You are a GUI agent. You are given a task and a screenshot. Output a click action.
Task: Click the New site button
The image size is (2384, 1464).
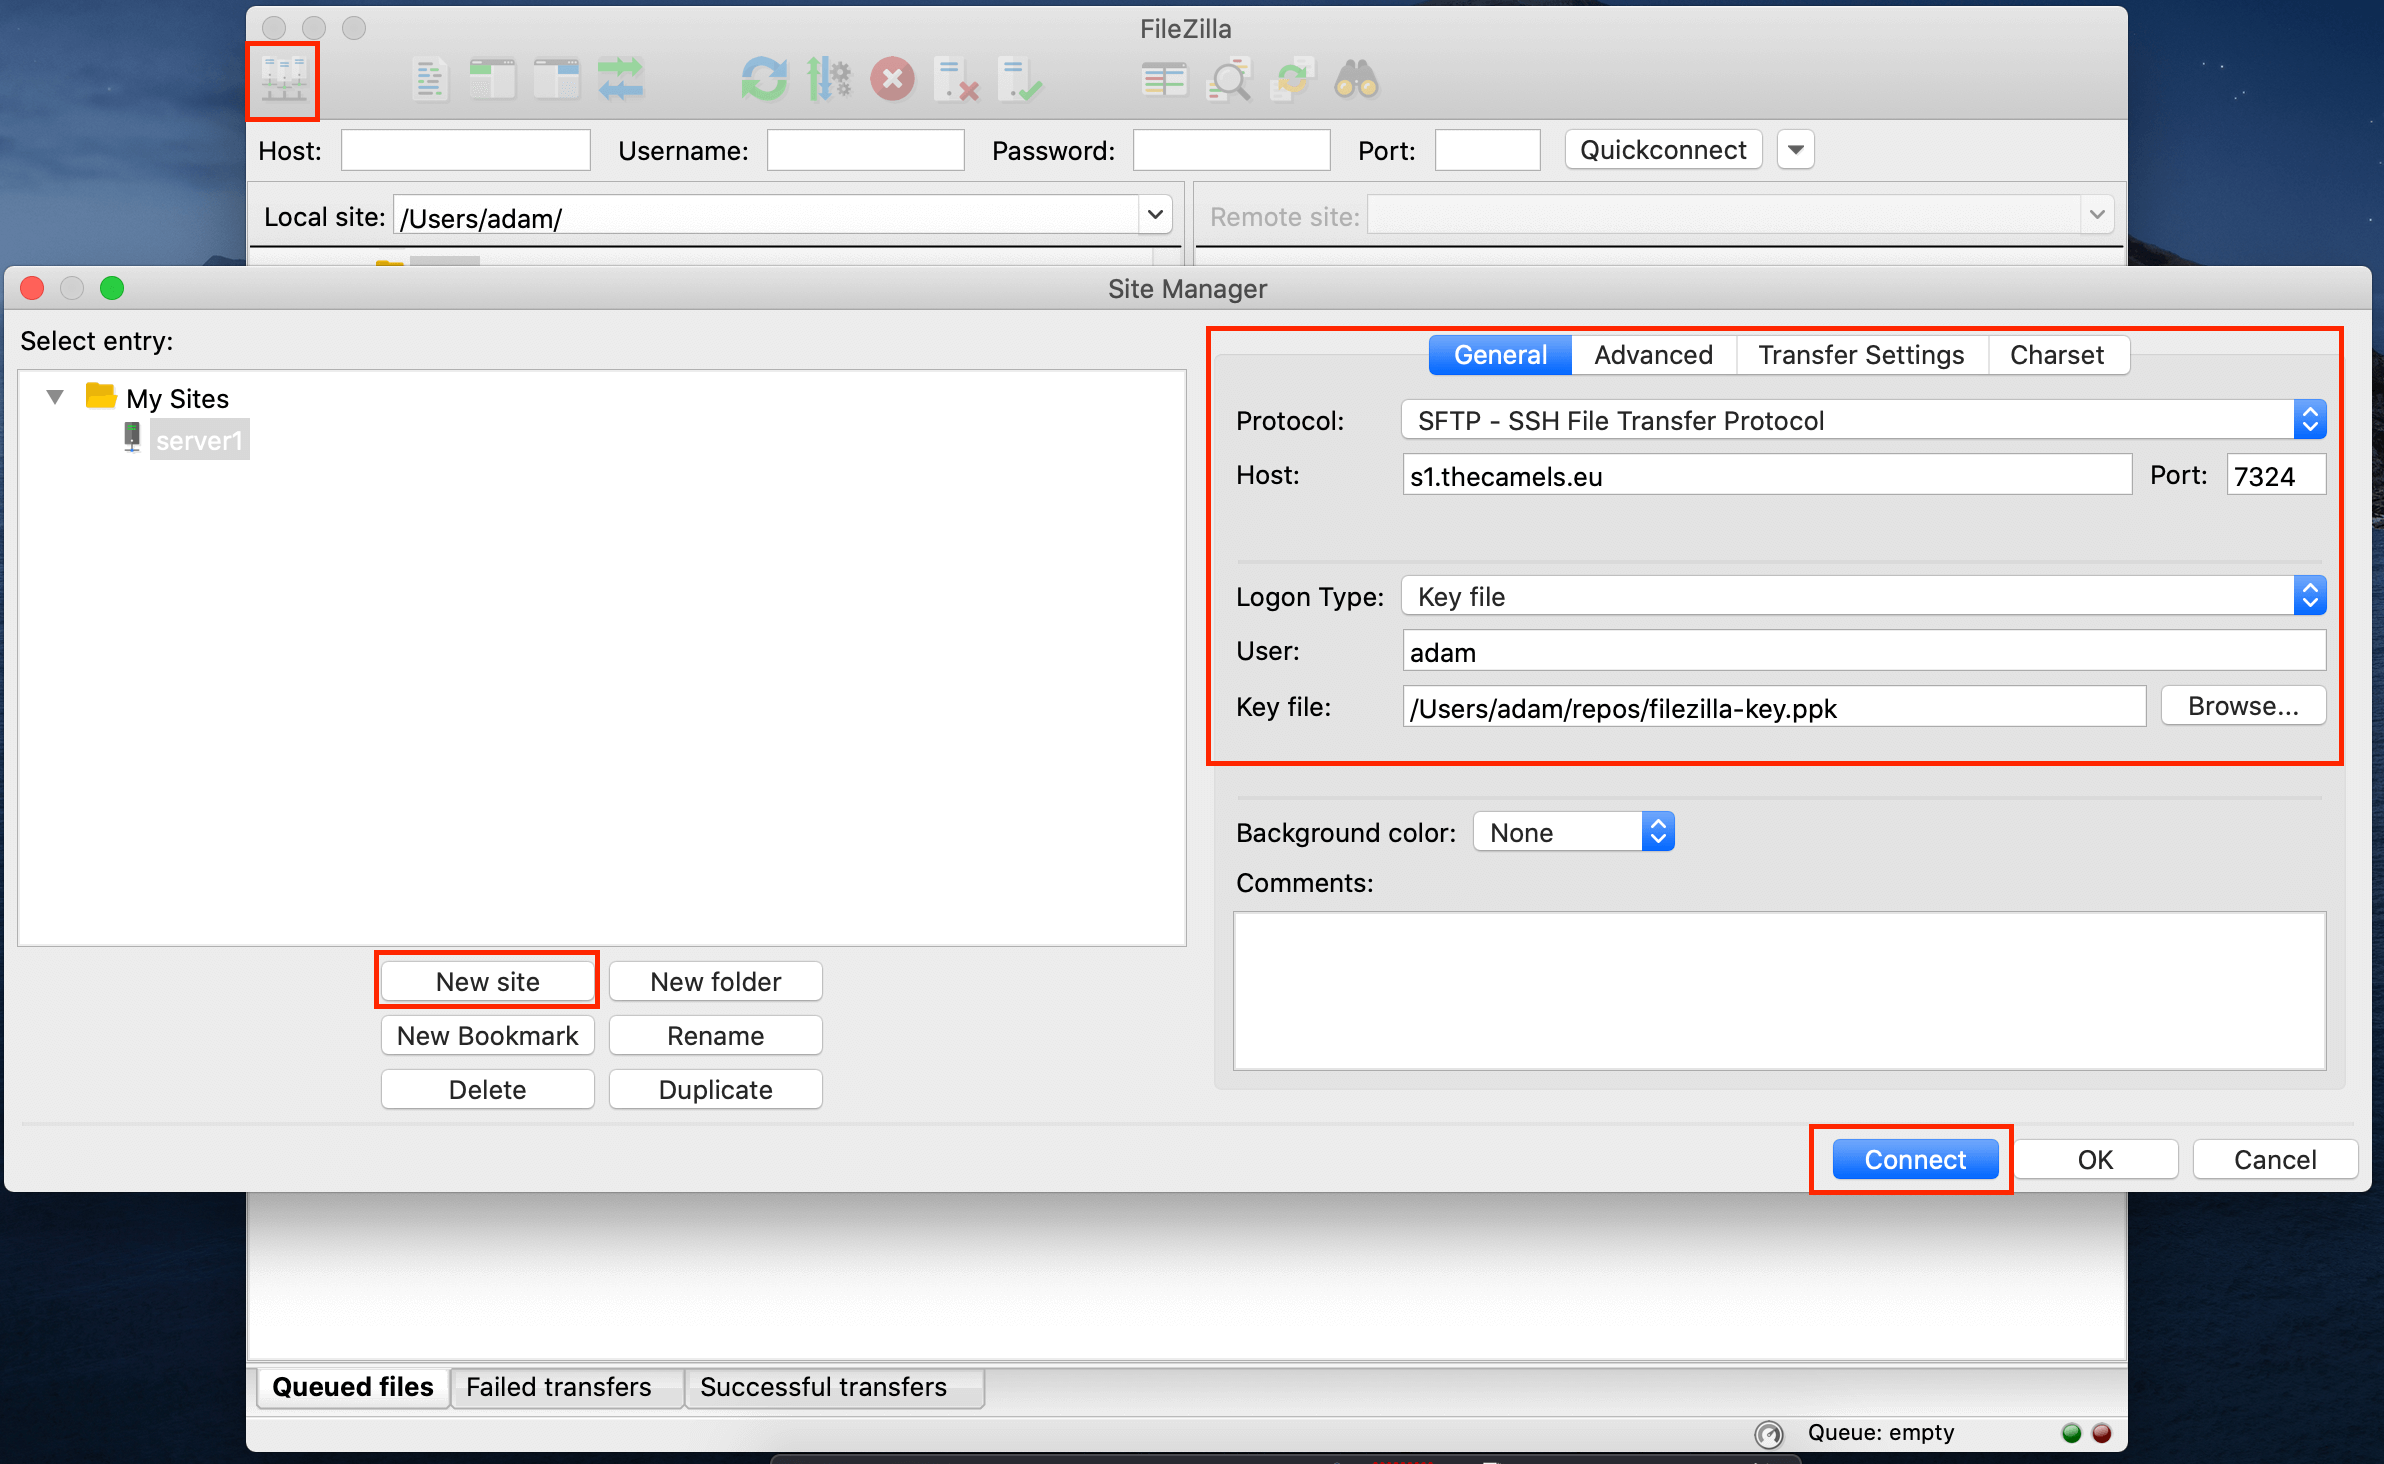pyautogui.click(x=487, y=981)
